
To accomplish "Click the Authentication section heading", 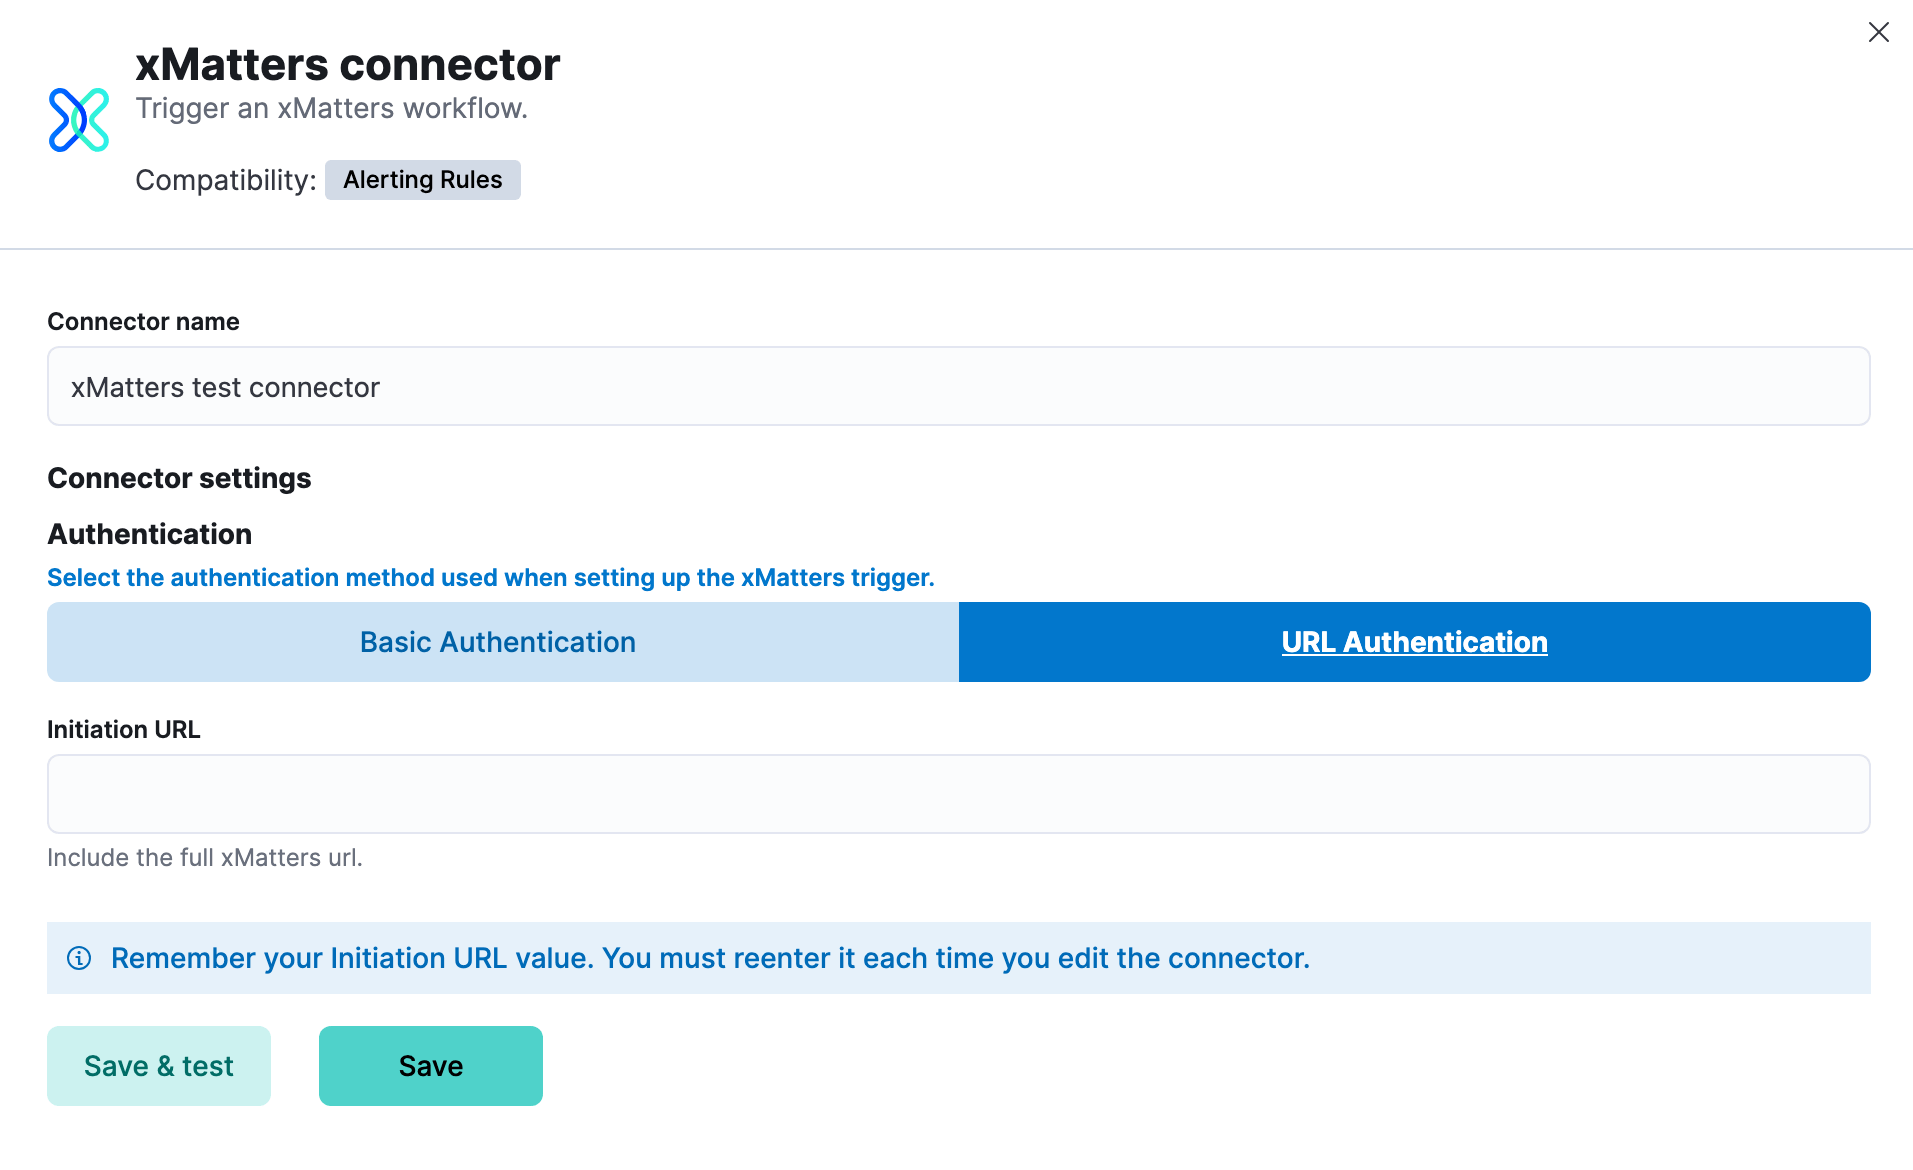I will pos(149,533).
